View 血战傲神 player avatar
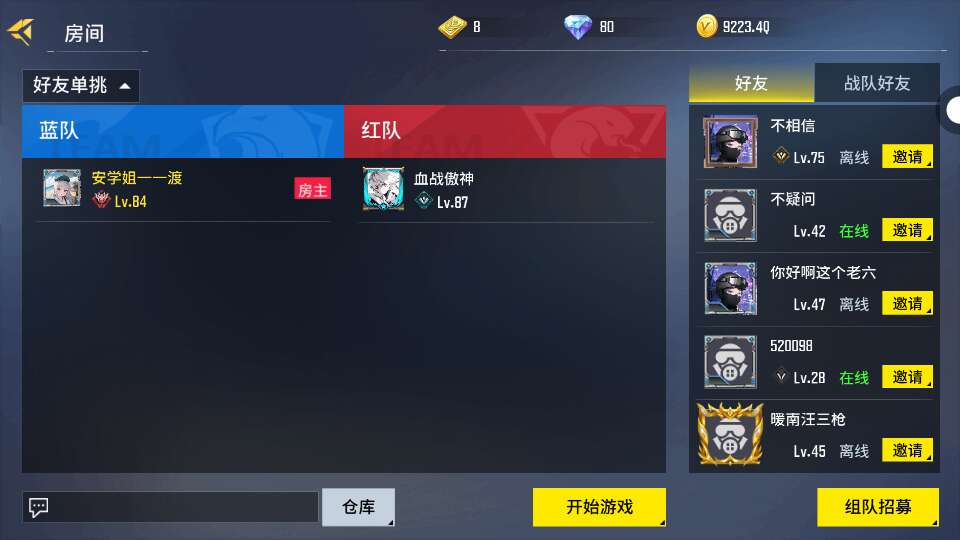The width and height of the screenshot is (960, 540). pos(383,189)
